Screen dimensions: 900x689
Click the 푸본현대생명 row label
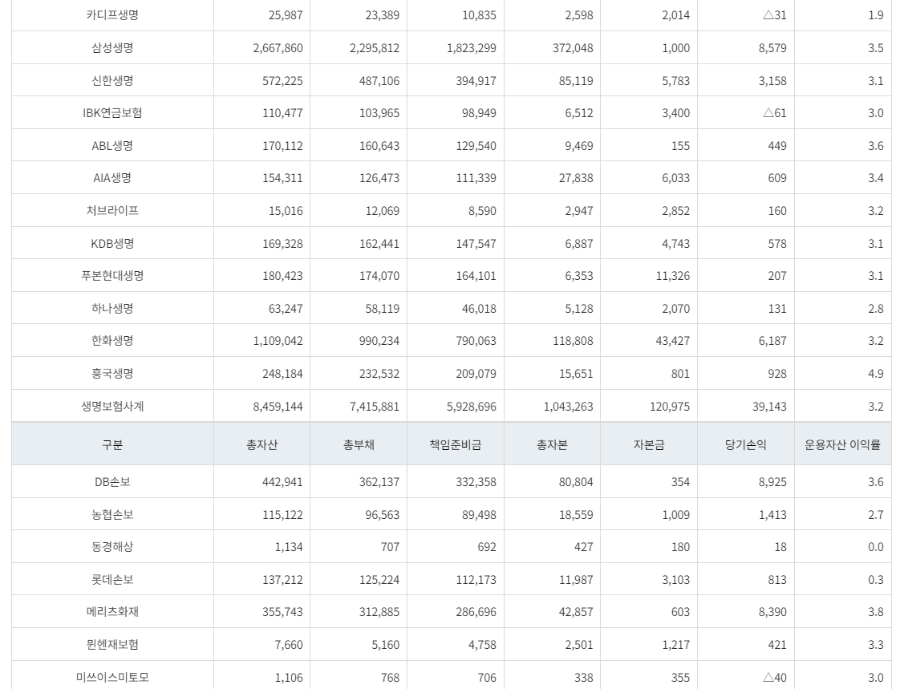112,276
